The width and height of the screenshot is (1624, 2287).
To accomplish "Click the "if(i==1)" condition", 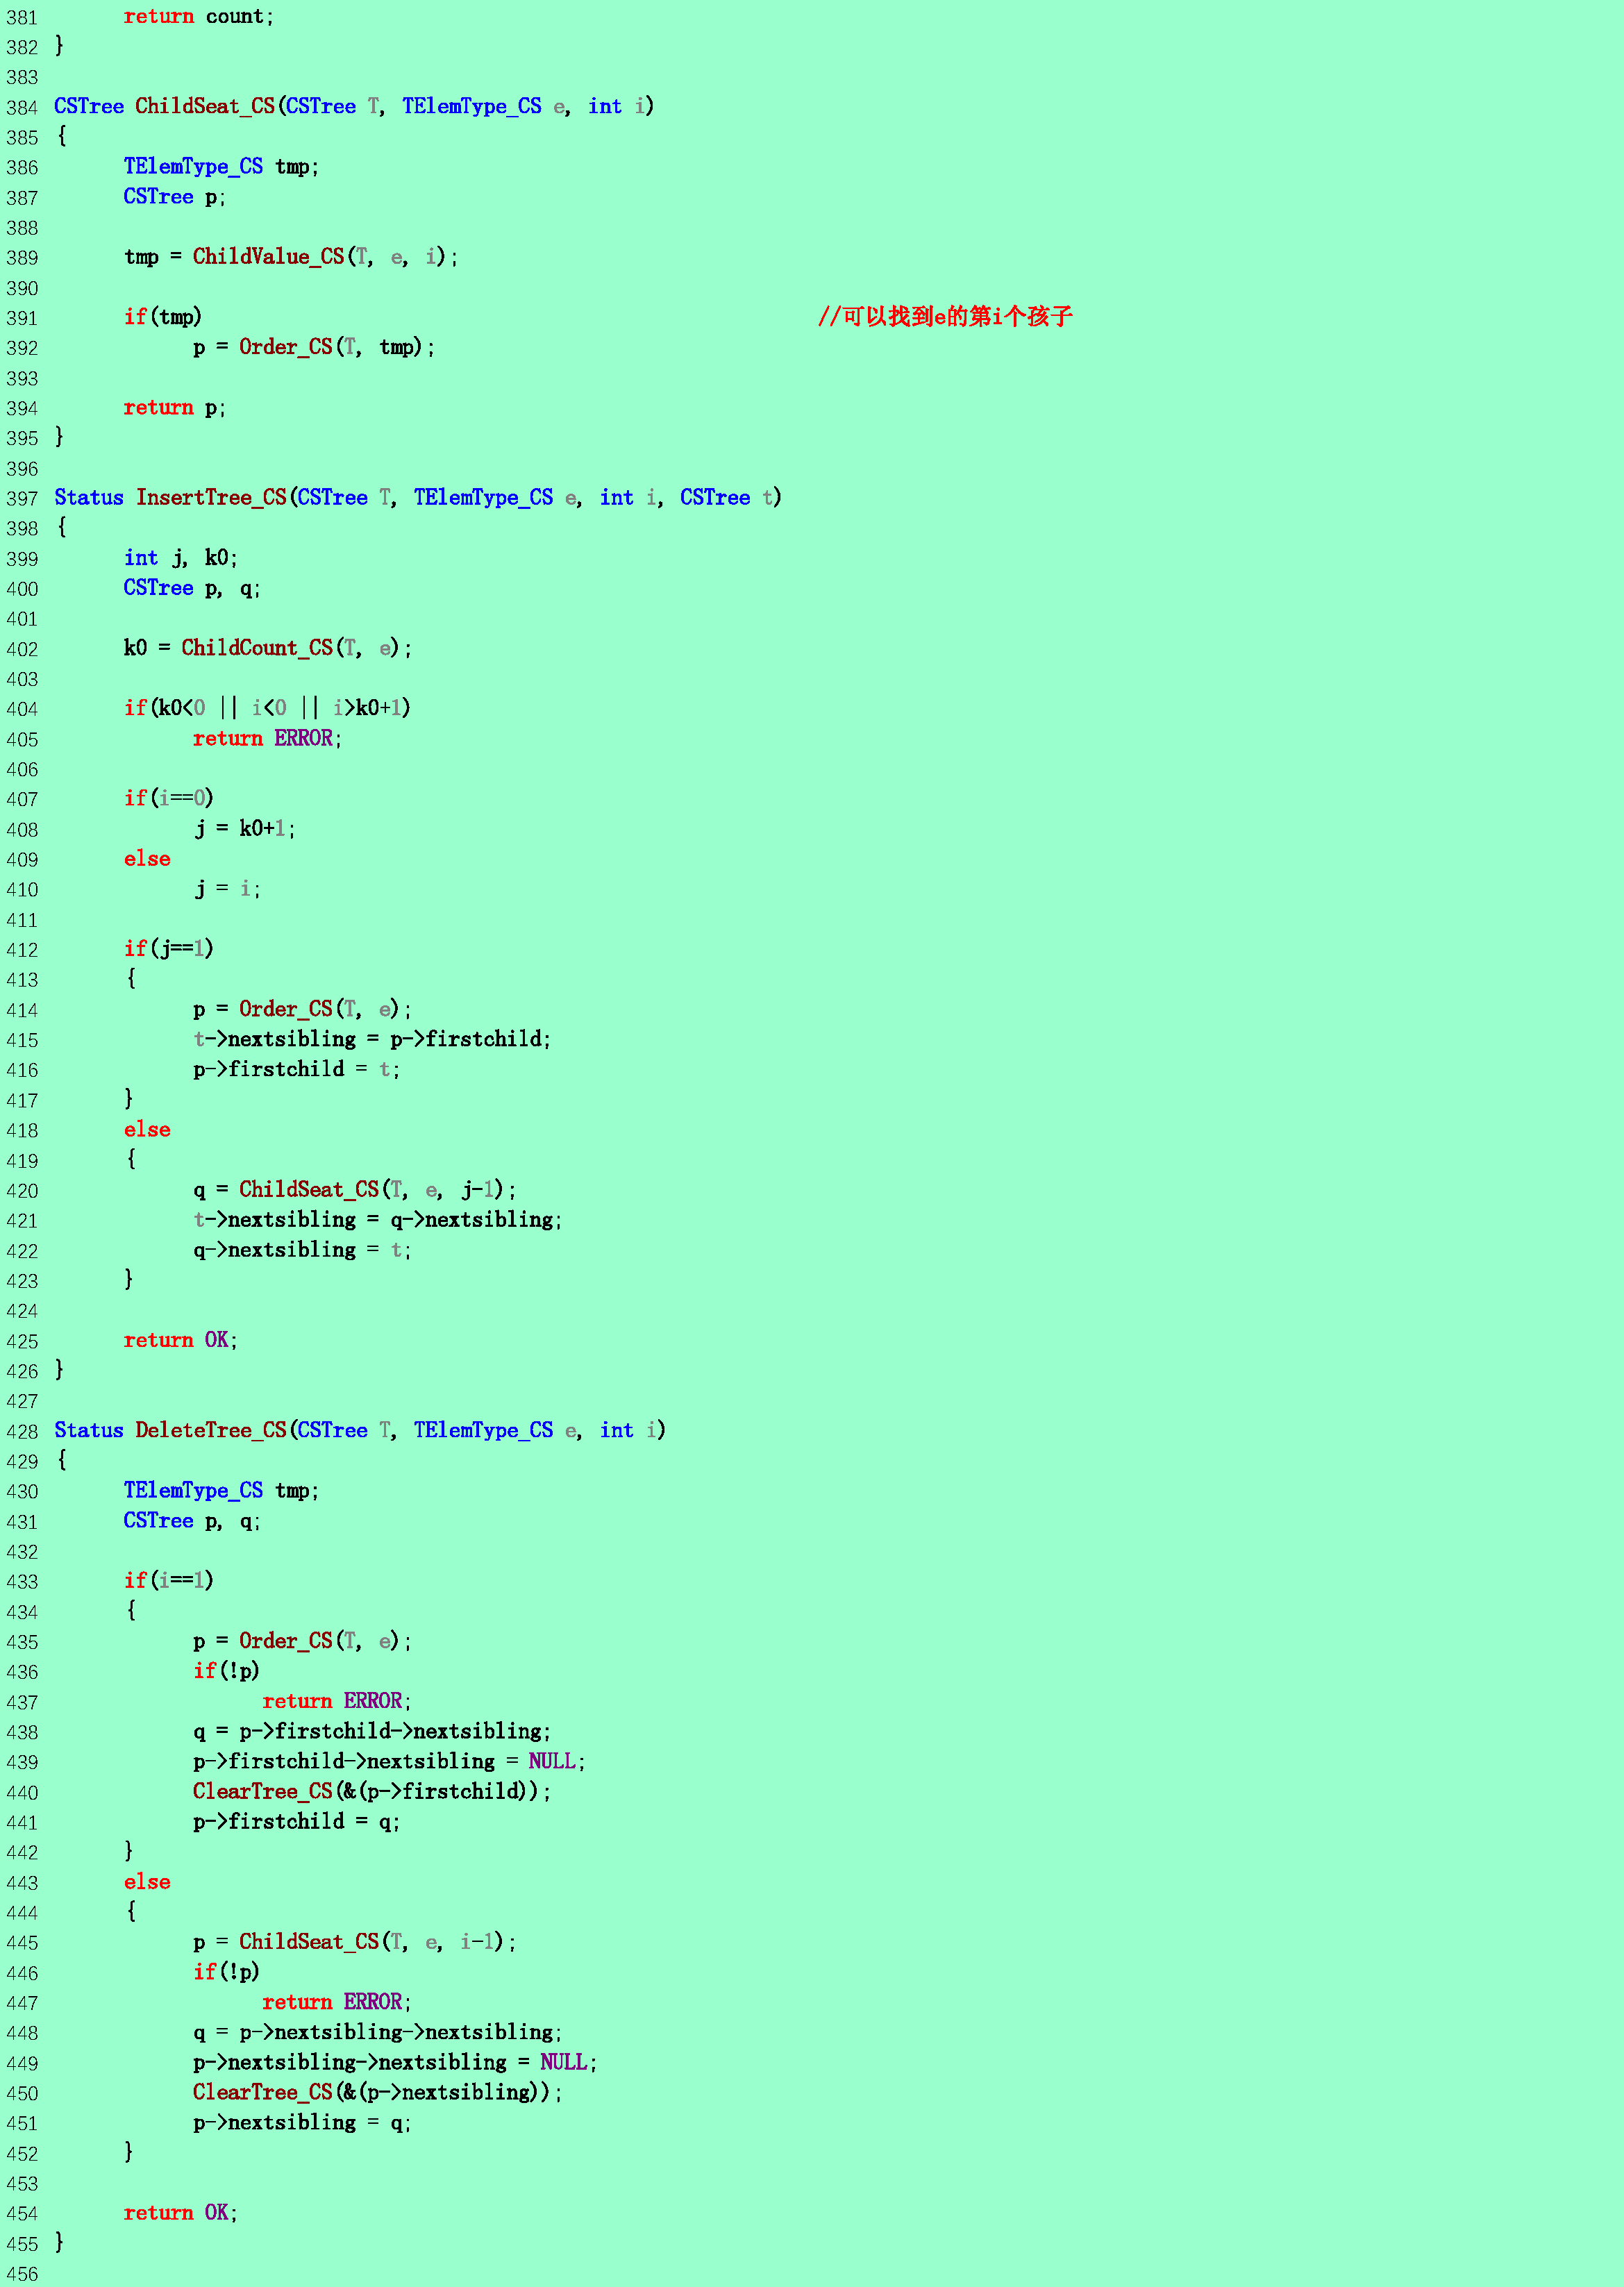I will click(x=169, y=1581).
